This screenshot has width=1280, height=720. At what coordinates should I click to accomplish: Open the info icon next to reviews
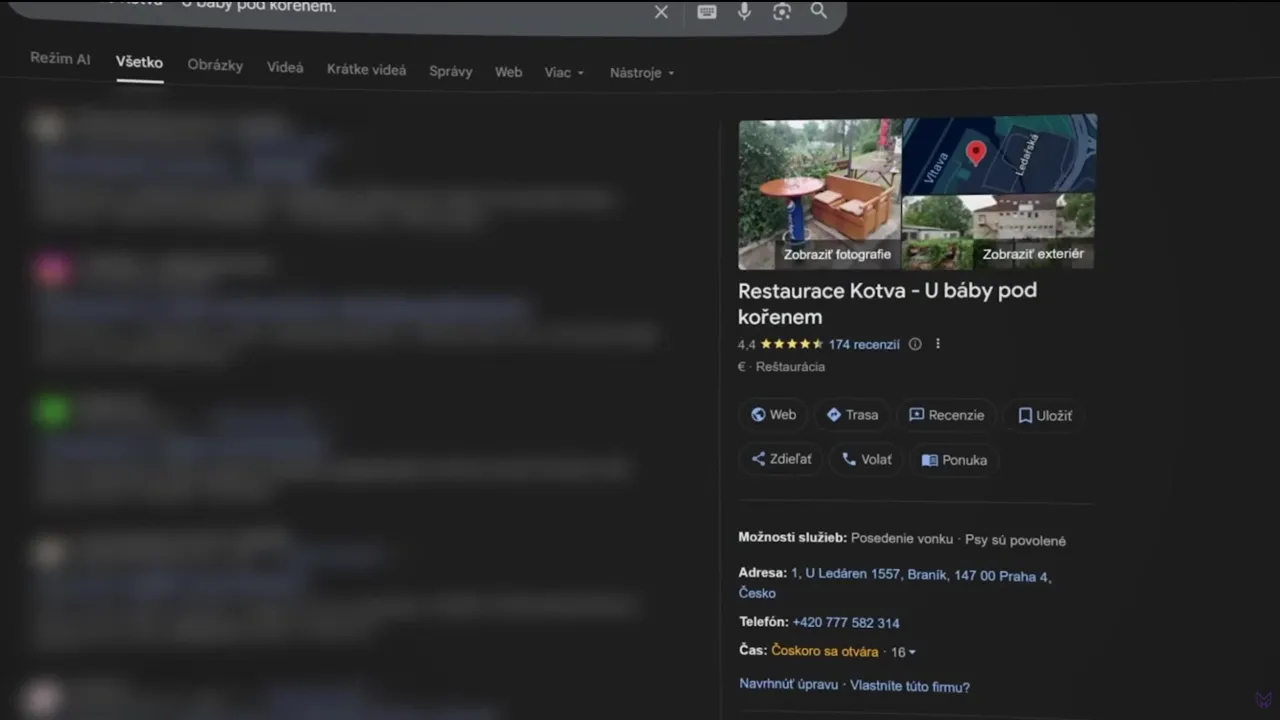[915, 344]
